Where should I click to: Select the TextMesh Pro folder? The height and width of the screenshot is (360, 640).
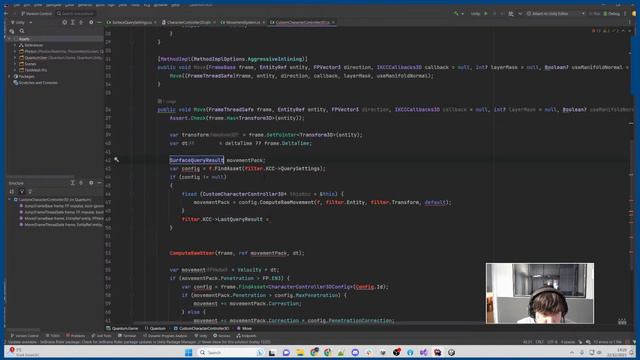[x=36, y=70]
